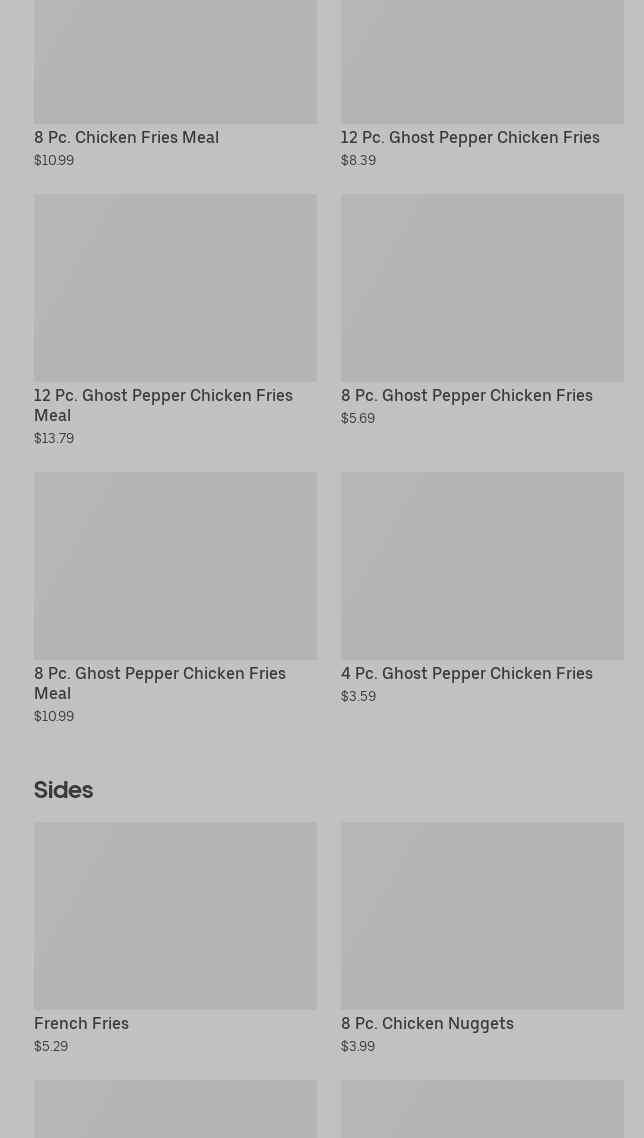
Task: Click the 4 Pc. Ghost Pepper Chicken Fries image
Action: (x=482, y=565)
